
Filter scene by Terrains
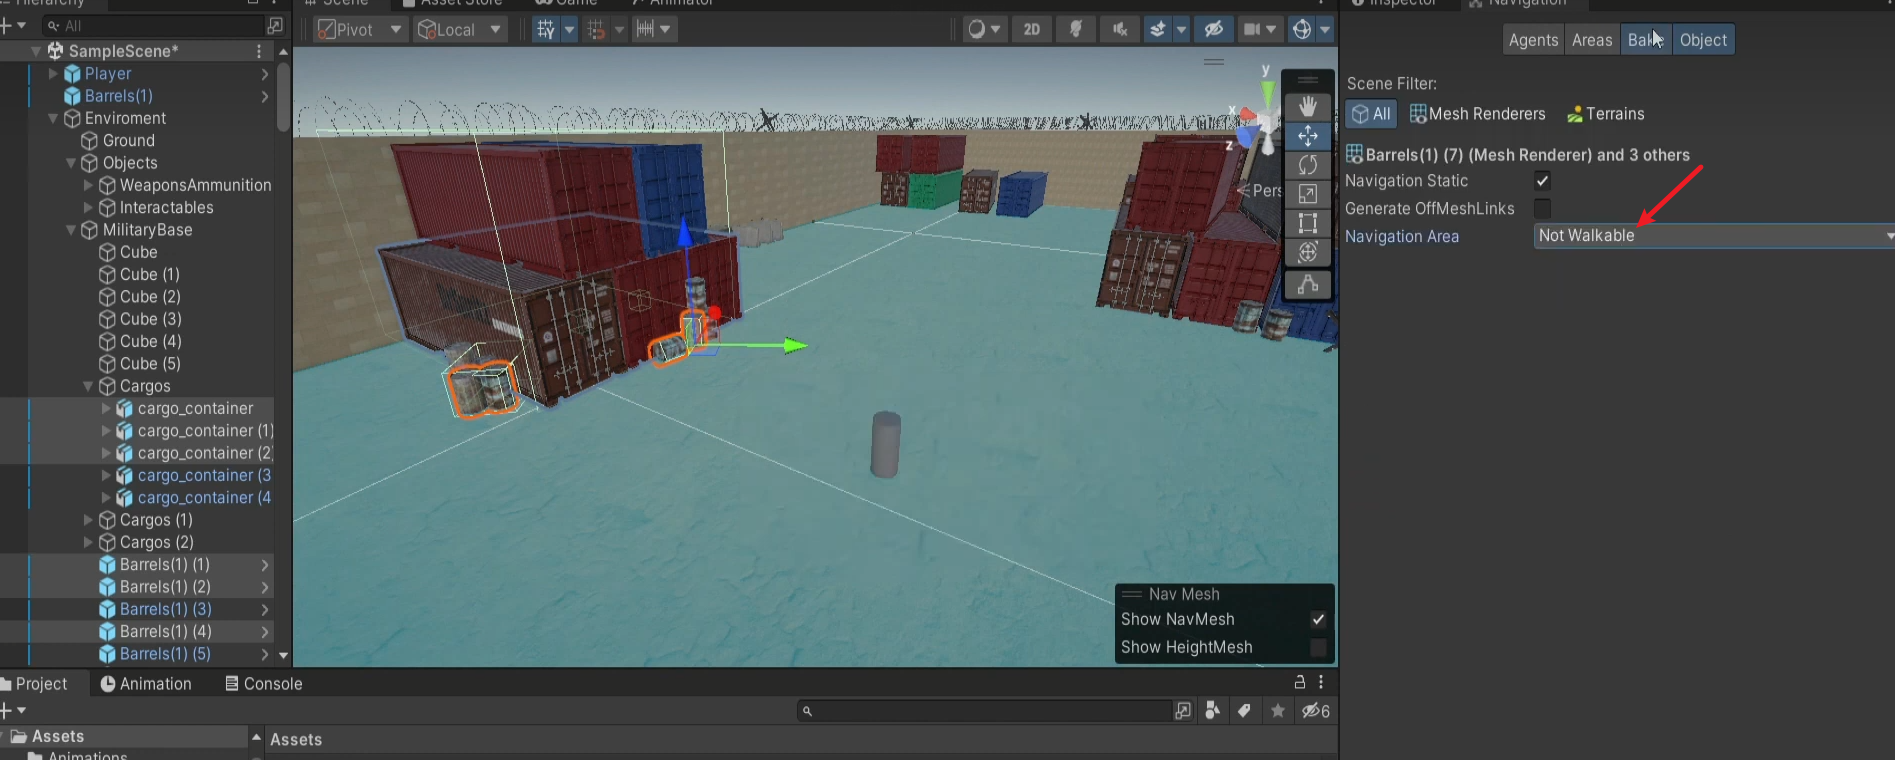point(1605,114)
